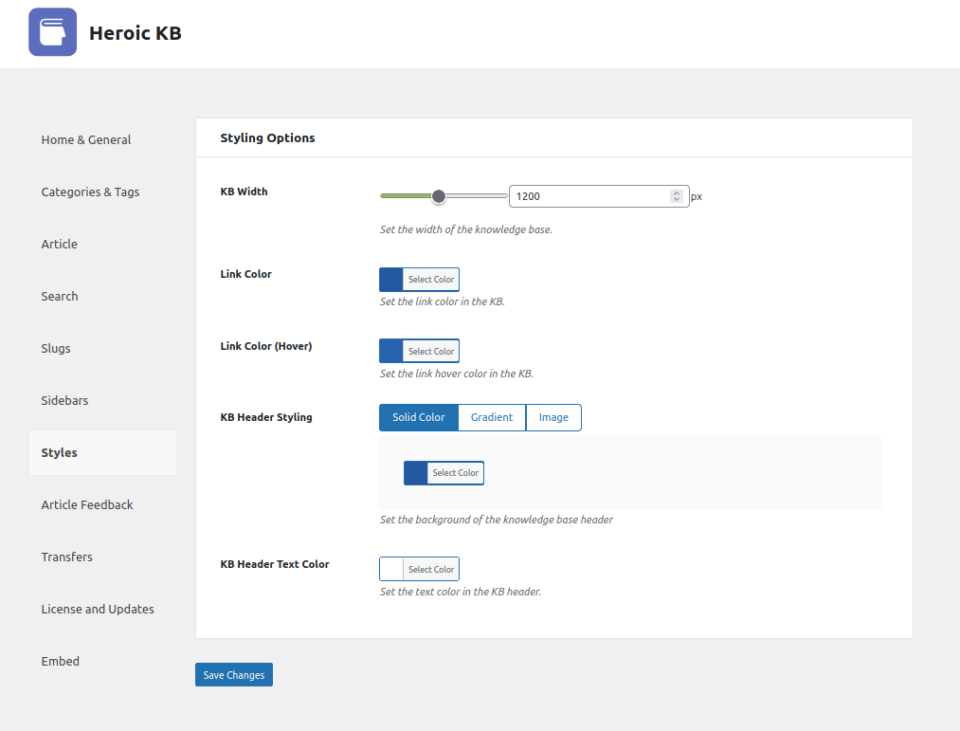Open the Home & General settings page
This screenshot has width=960, height=731.
[85, 140]
